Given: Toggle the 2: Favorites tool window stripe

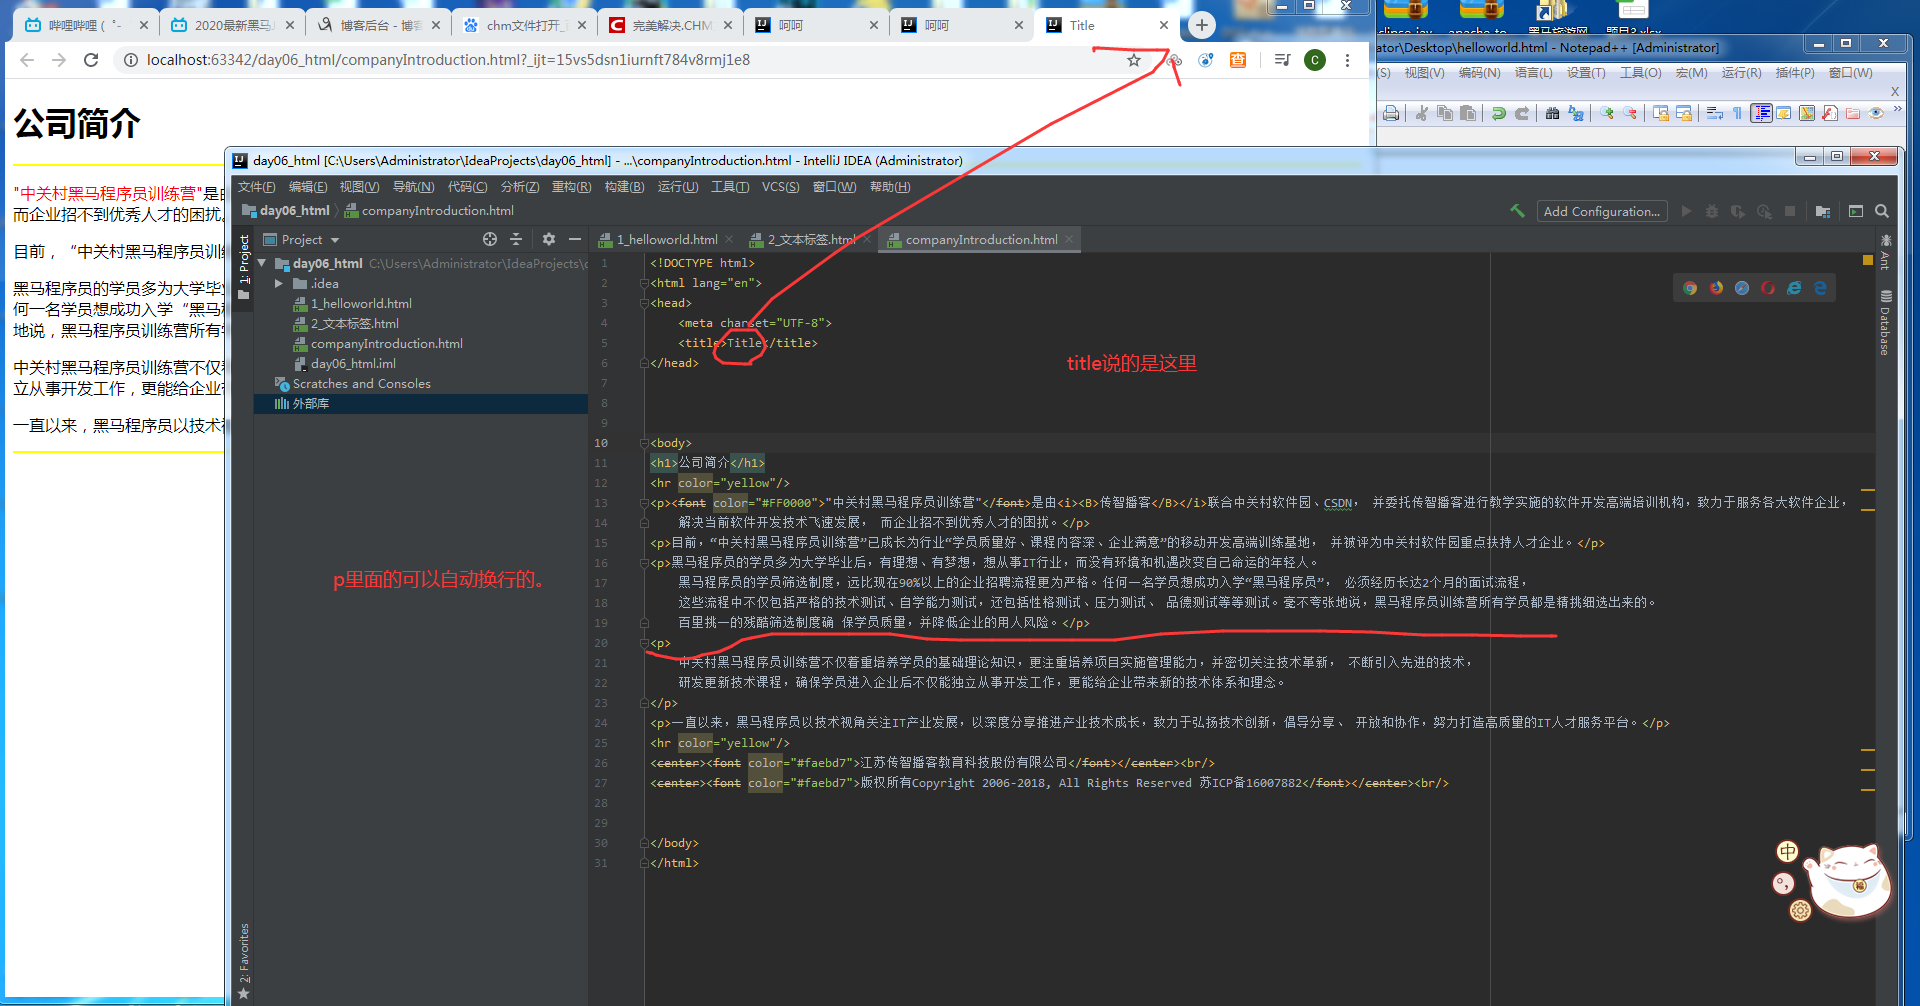Looking at the screenshot, I should click(x=244, y=962).
